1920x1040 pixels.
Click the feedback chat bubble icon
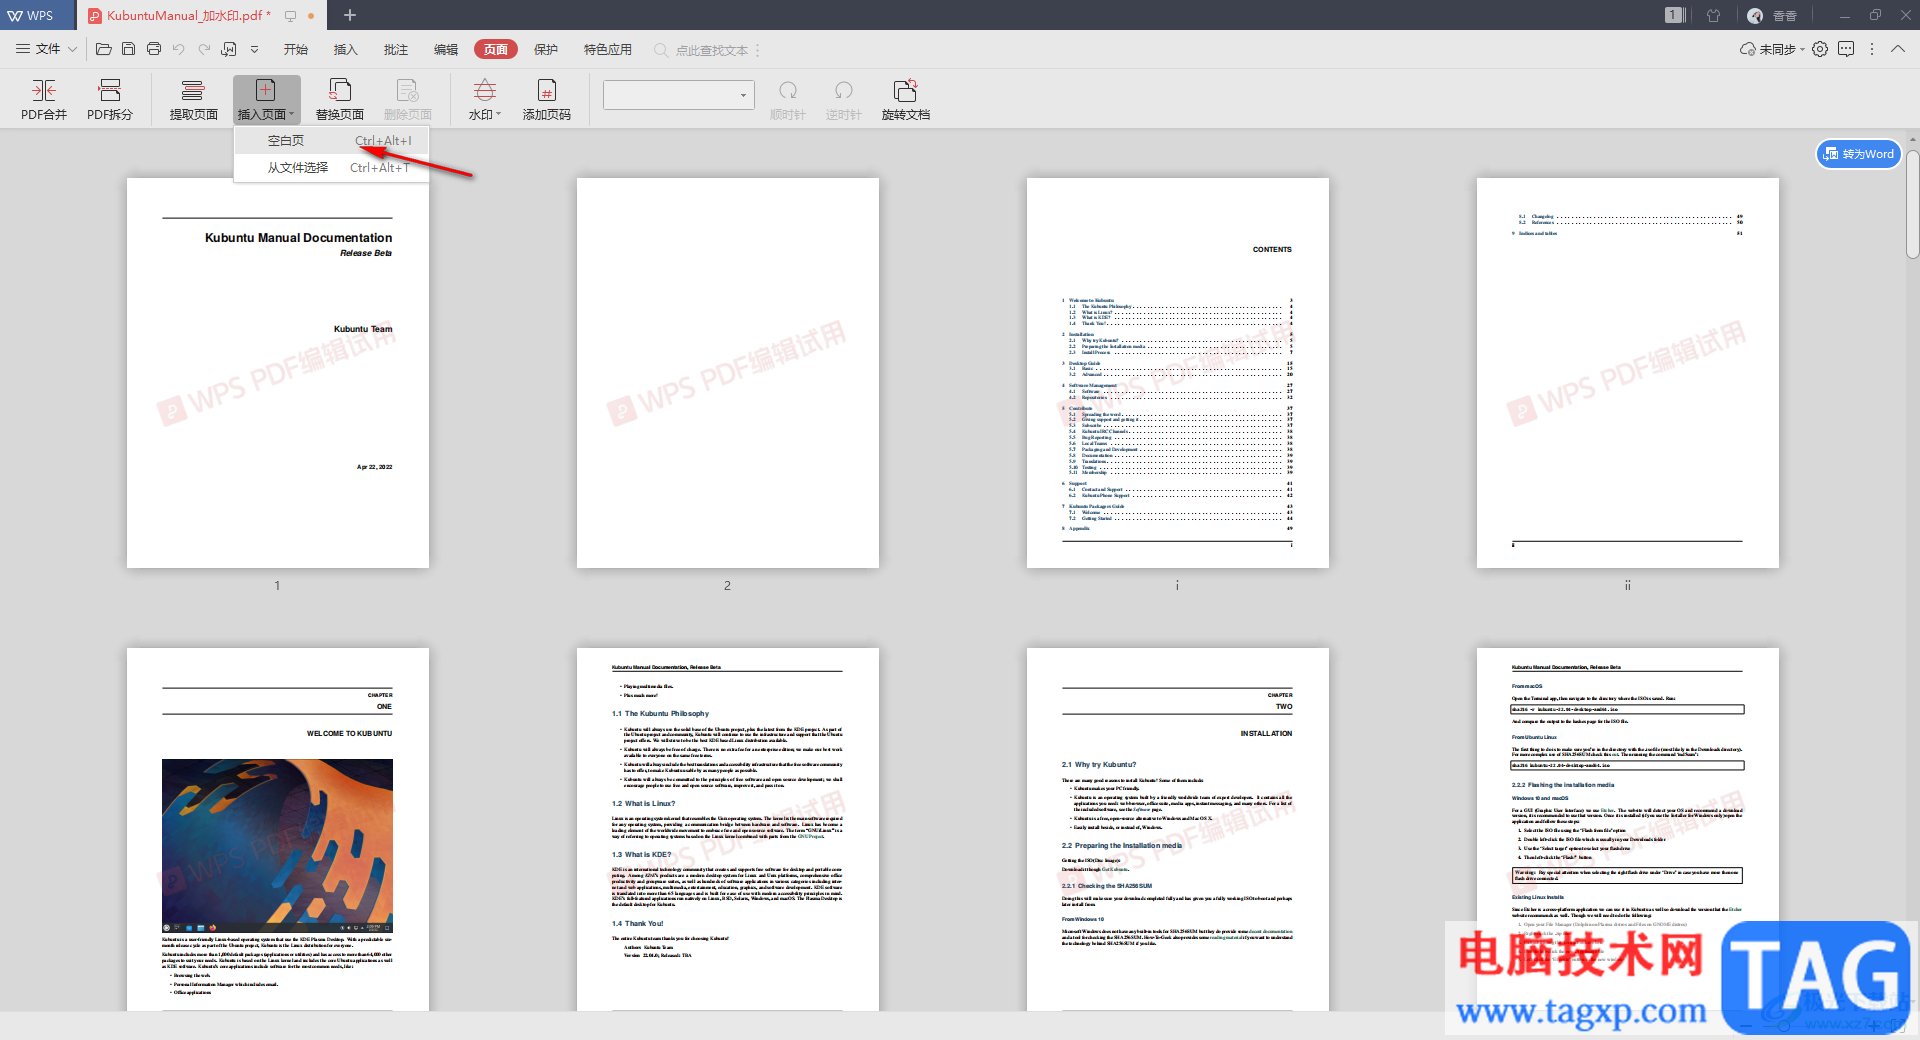pos(1846,49)
